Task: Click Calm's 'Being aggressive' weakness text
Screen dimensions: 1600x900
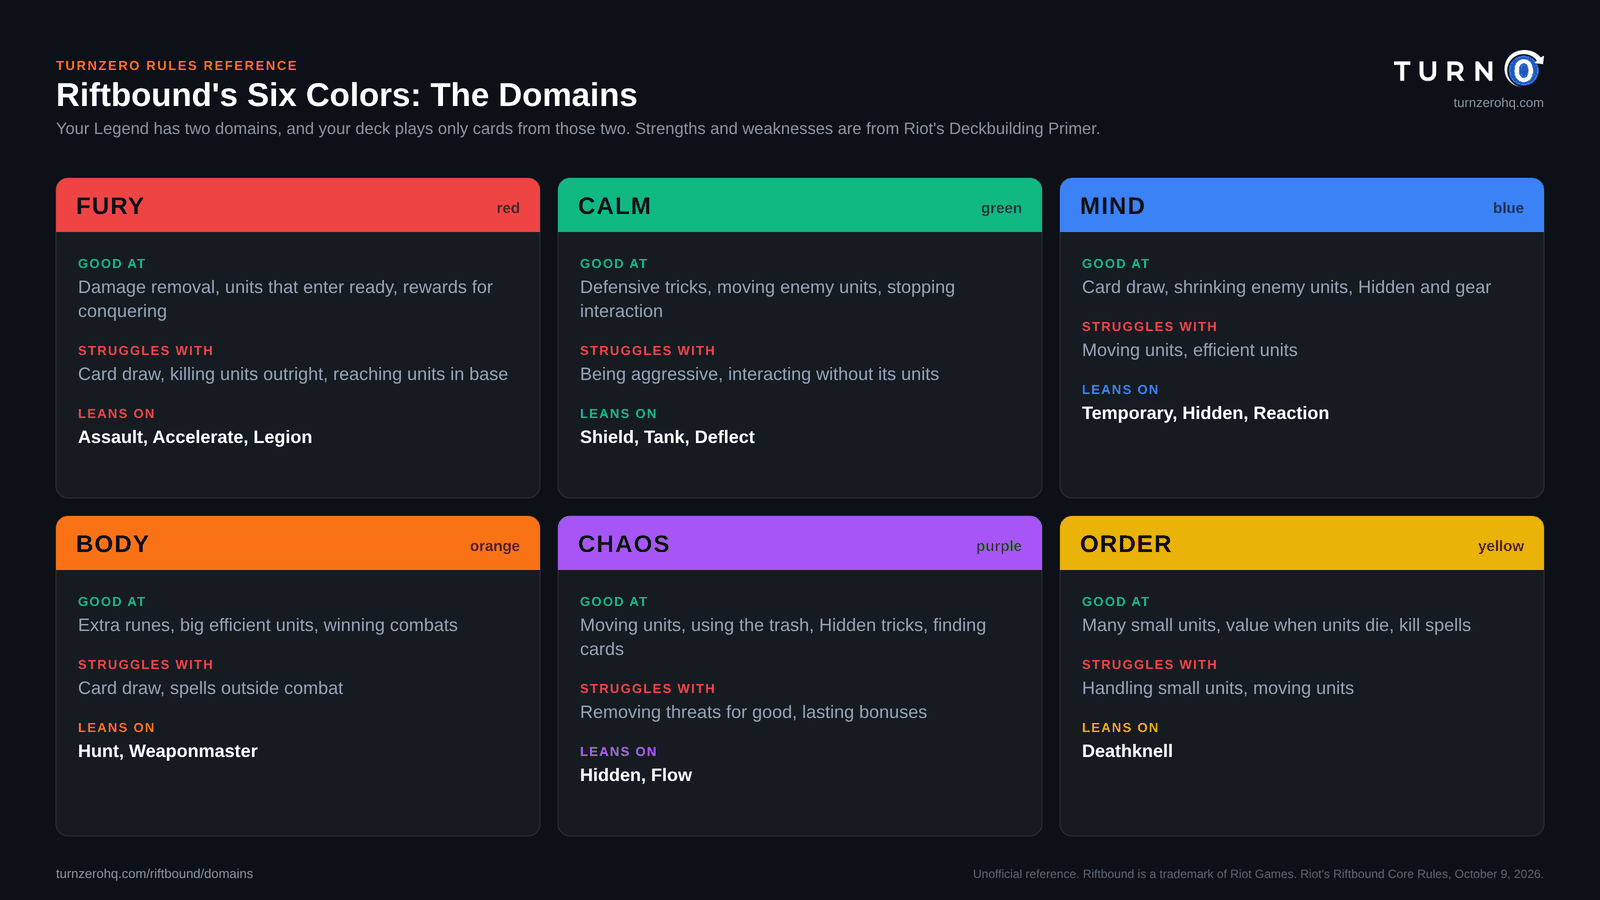Action: point(759,374)
